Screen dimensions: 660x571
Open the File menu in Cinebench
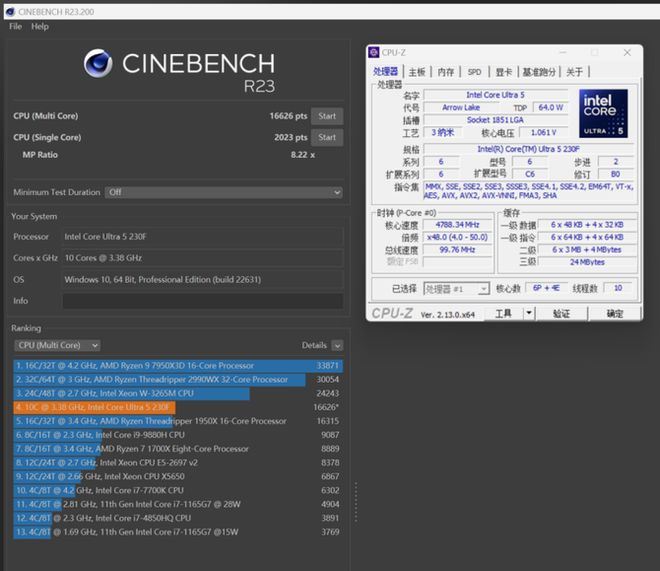tap(15, 26)
